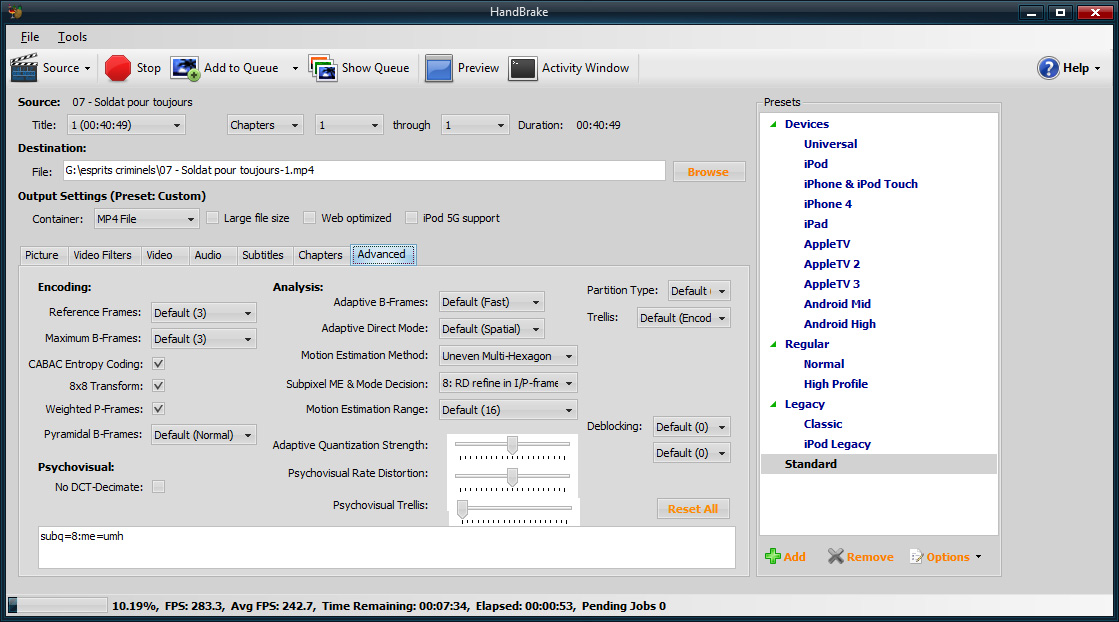
Task: Click the Show Queue icon
Action: [323, 68]
